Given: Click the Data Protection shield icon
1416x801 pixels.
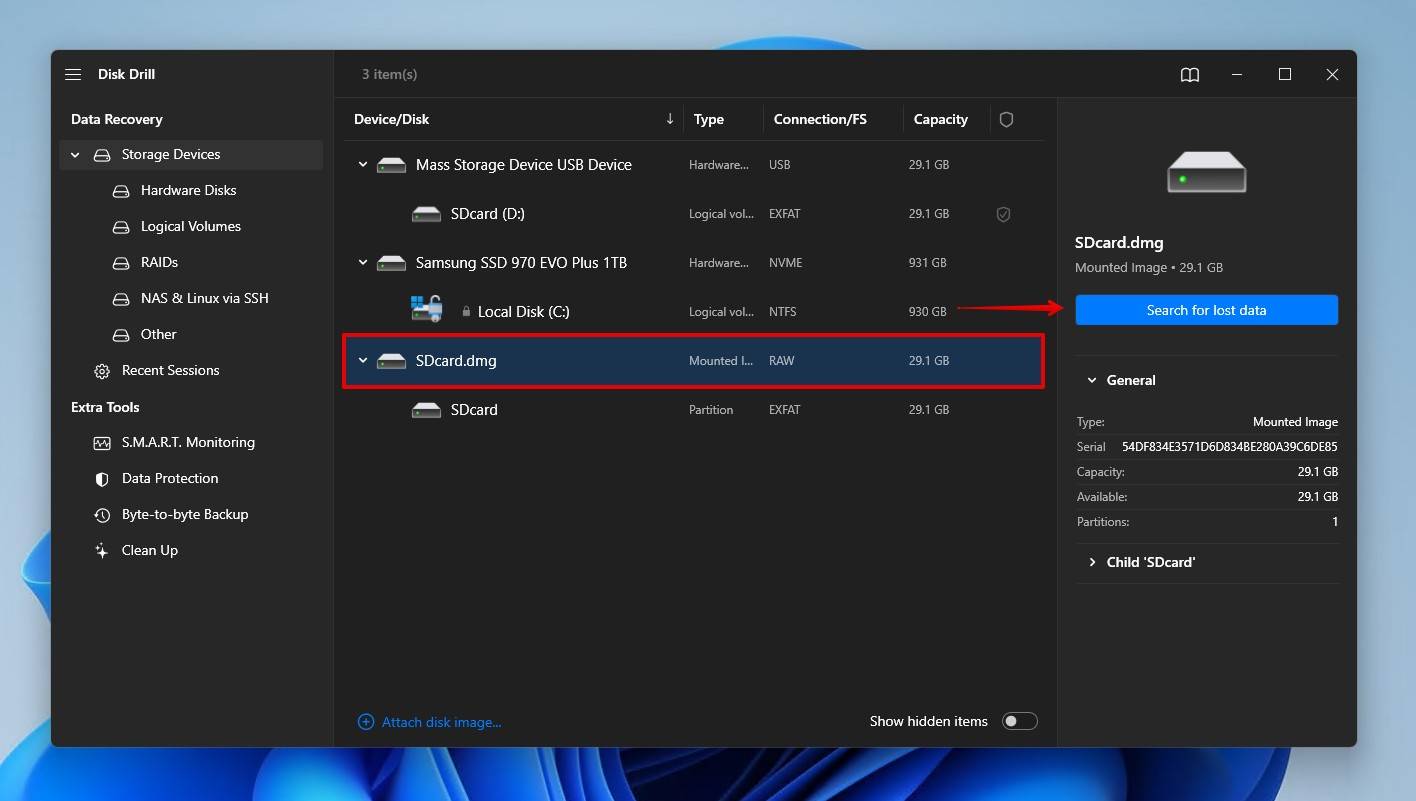Looking at the screenshot, I should pyautogui.click(x=102, y=479).
